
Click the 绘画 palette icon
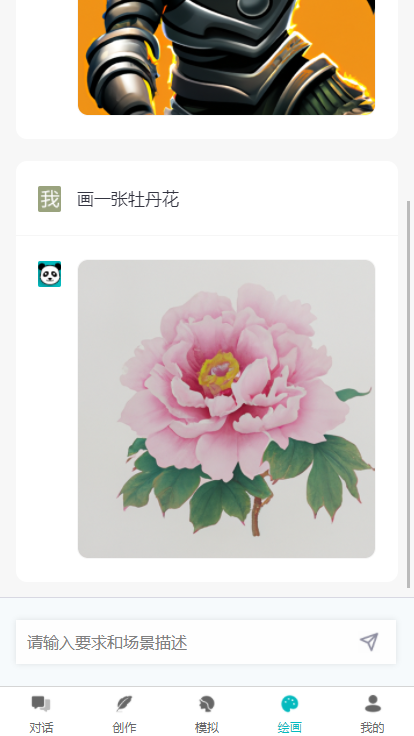point(290,704)
